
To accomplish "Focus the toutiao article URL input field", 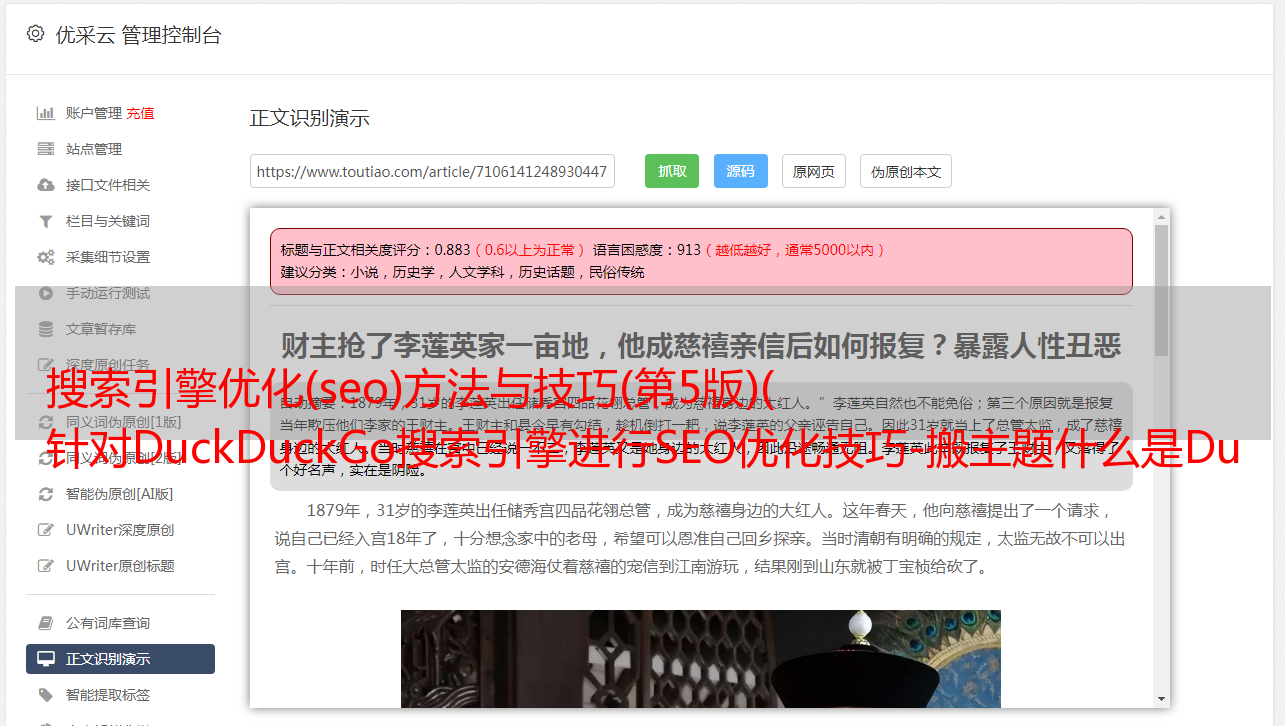I will point(432,171).
